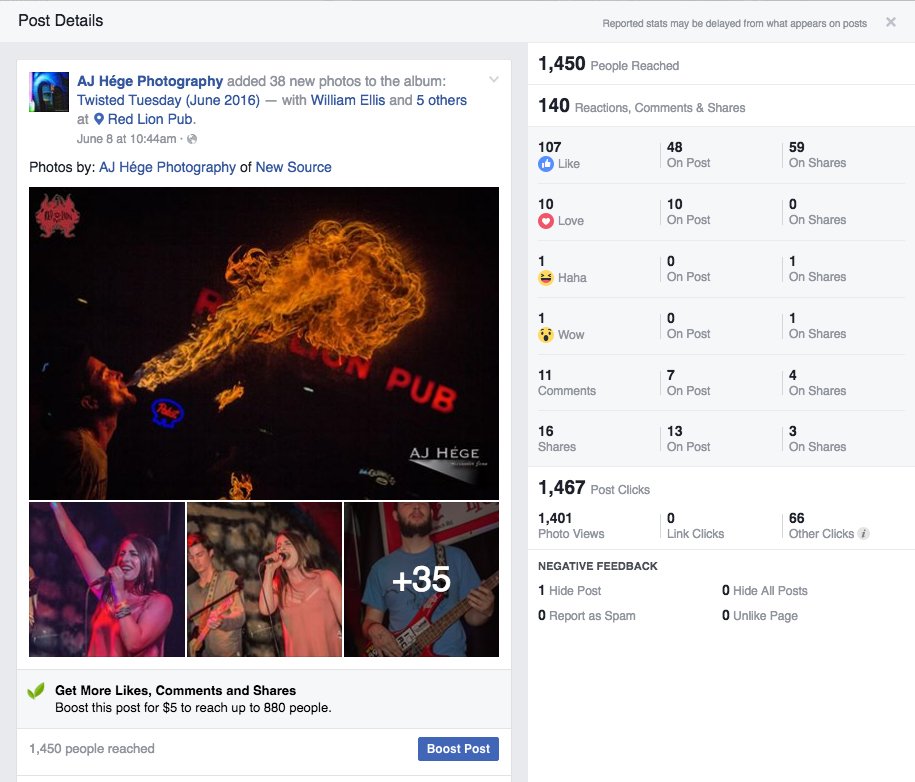Click the location pin icon beside Red Lion Pub
Viewport: 915px width, 782px height.
tap(99, 119)
